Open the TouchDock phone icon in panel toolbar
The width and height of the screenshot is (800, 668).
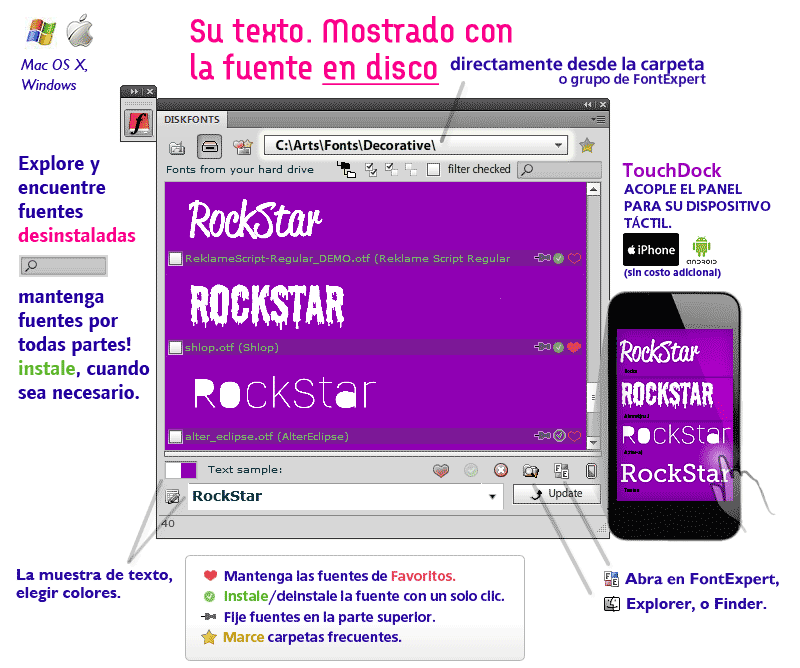pyautogui.click(x=591, y=471)
